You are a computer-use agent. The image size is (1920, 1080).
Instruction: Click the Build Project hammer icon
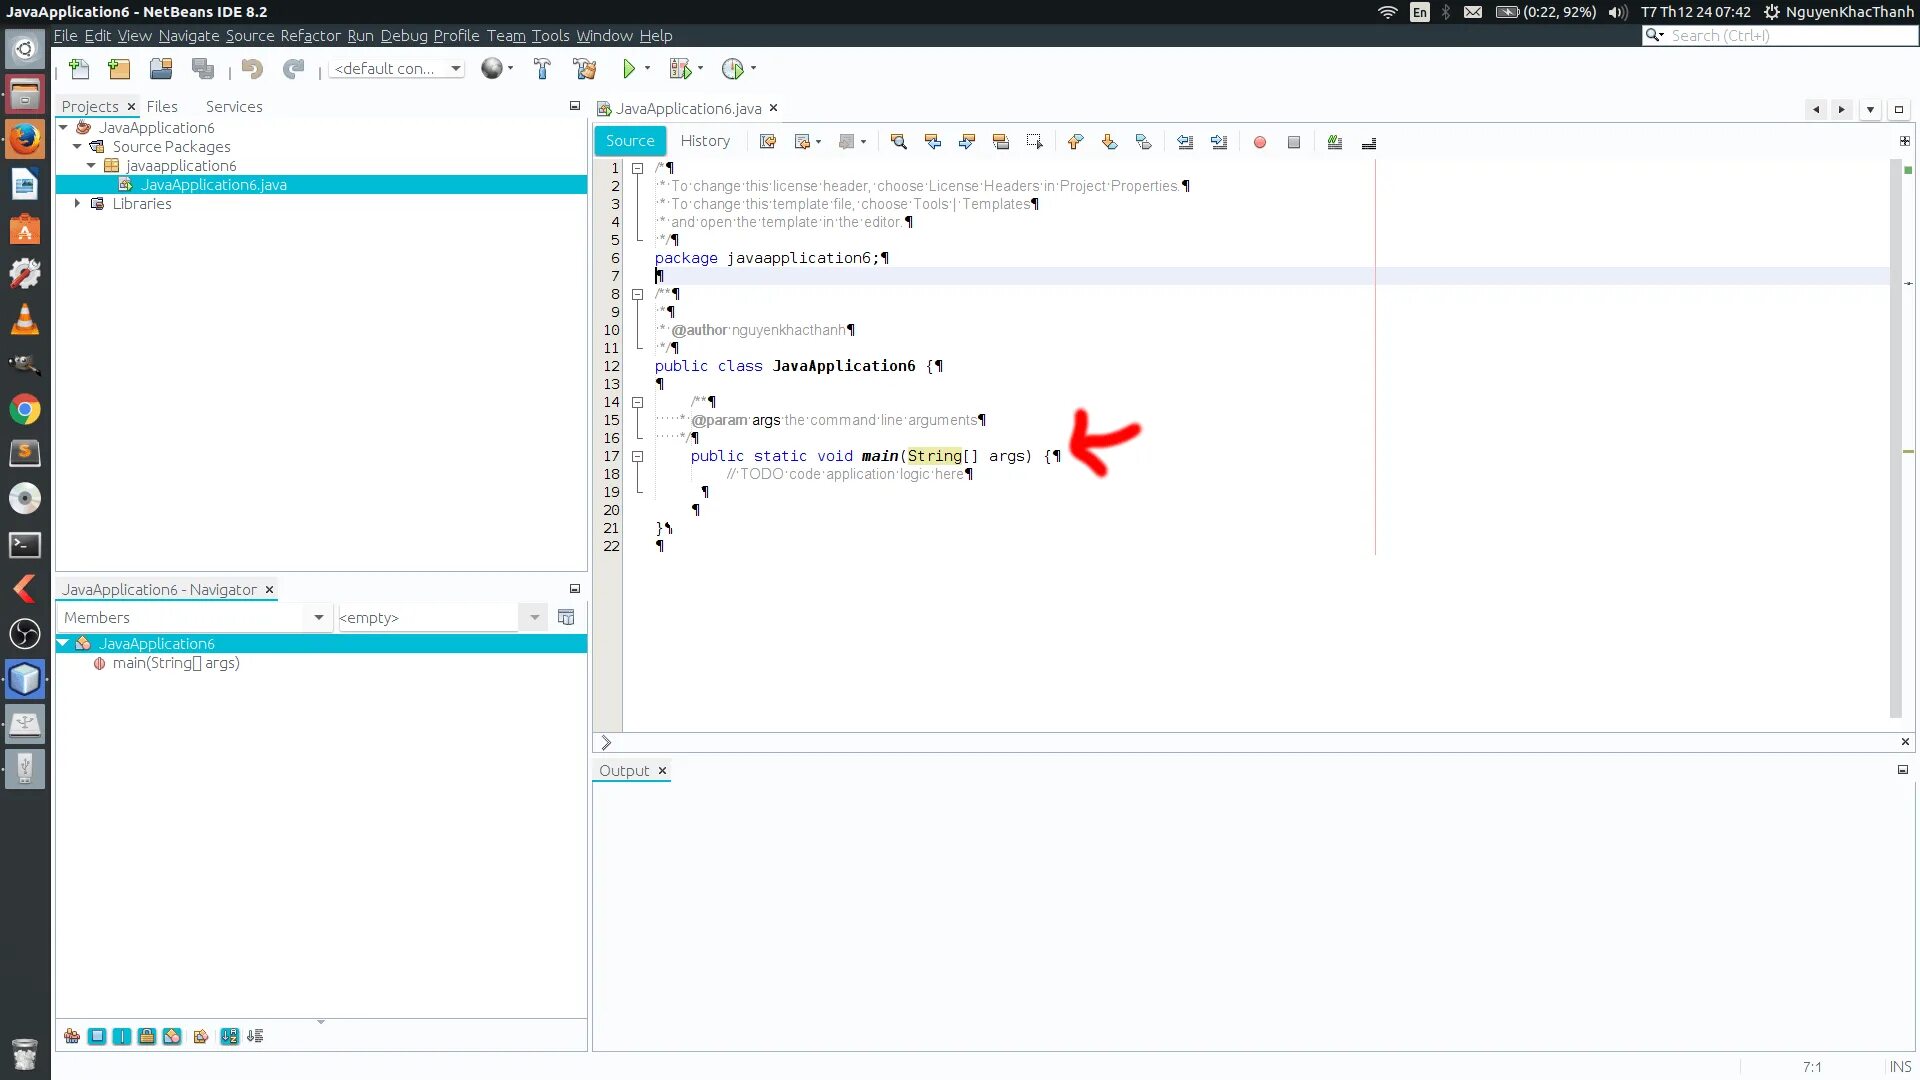(x=542, y=69)
